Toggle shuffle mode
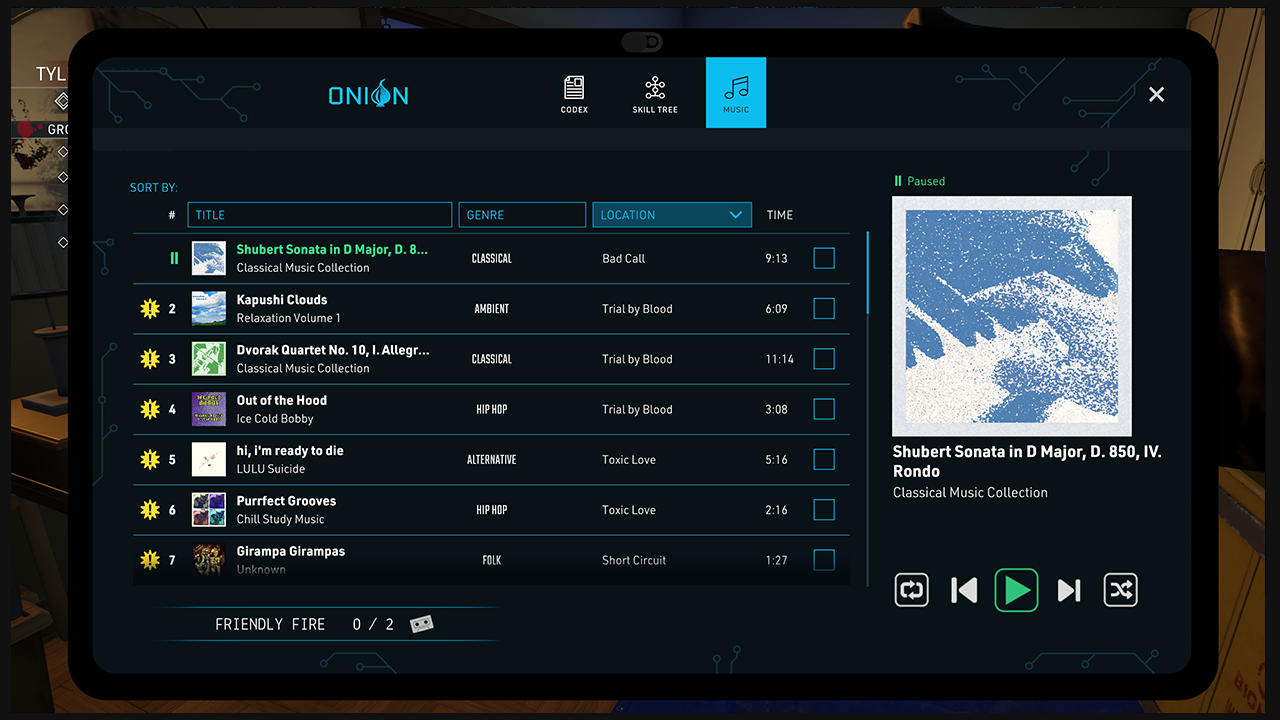This screenshot has width=1280, height=720. [1121, 590]
